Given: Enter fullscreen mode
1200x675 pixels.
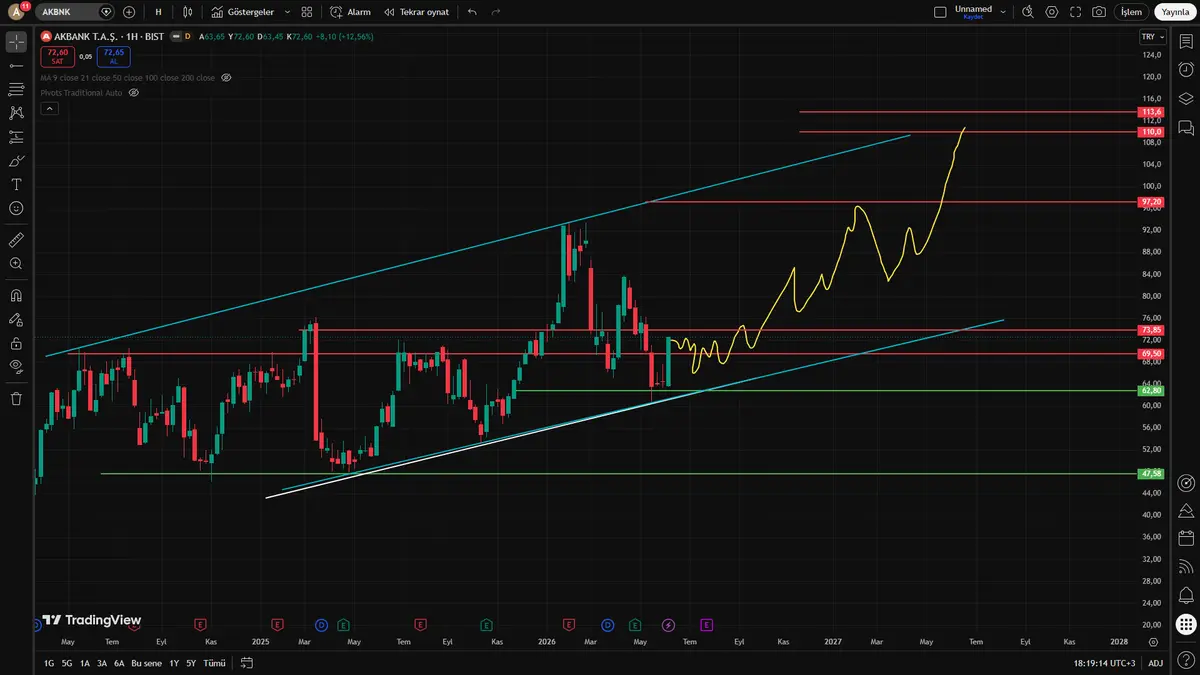Looking at the screenshot, I should pos(1075,12).
